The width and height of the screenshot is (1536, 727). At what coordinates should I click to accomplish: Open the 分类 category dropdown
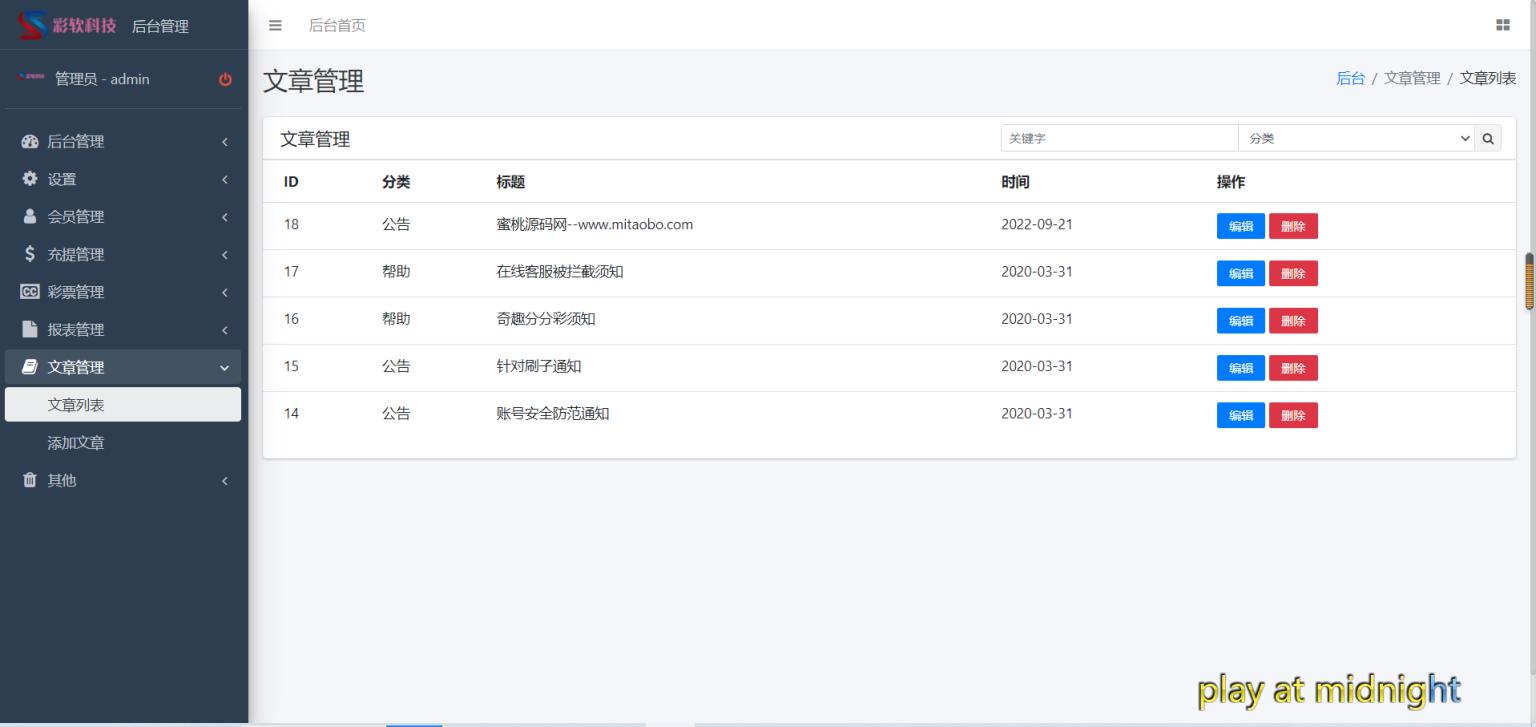click(x=1356, y=138)
